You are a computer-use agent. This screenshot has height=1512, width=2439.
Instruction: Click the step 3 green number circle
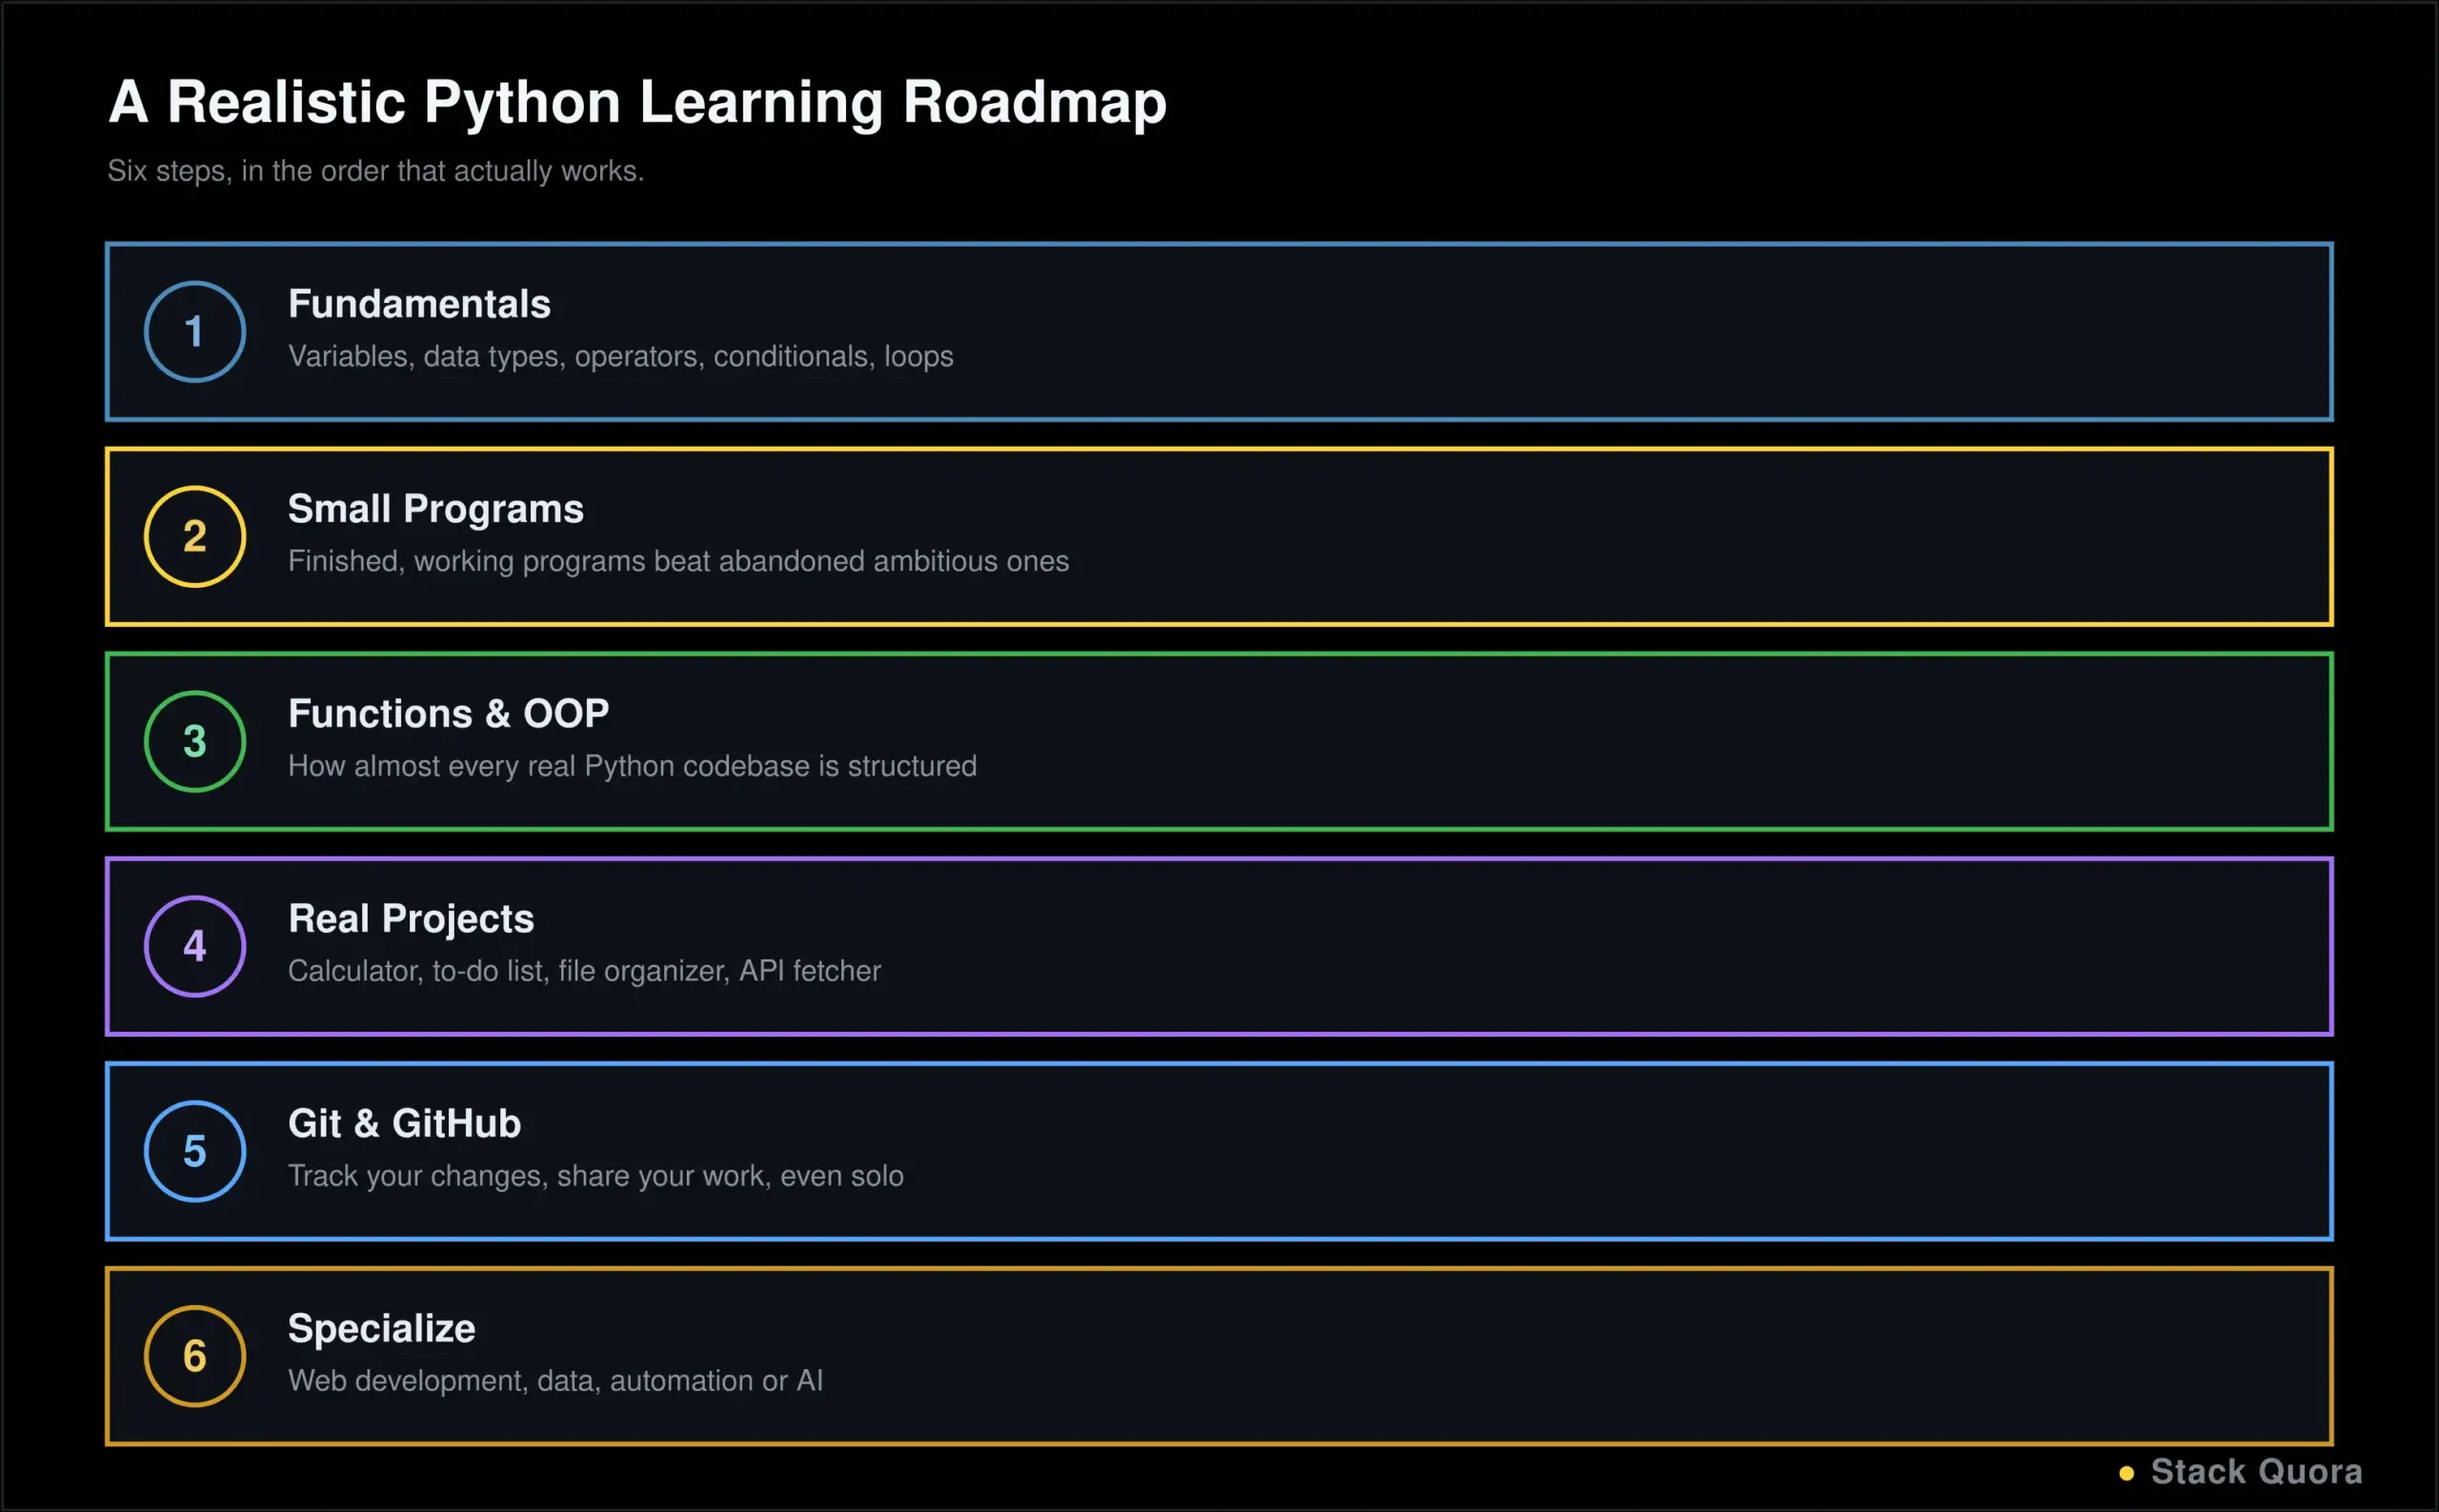tap(195, 742)
